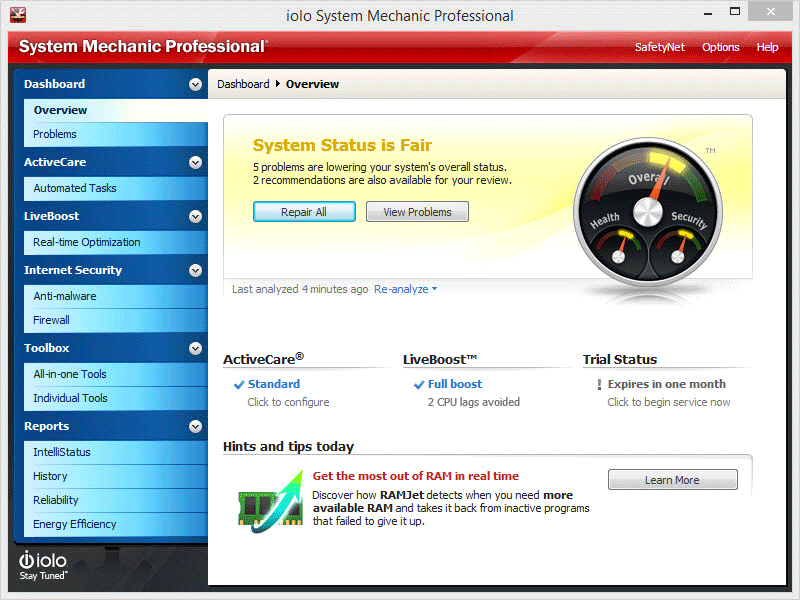
Task: Click the RAM chip hint icon
Action: (x=270, y=502)
